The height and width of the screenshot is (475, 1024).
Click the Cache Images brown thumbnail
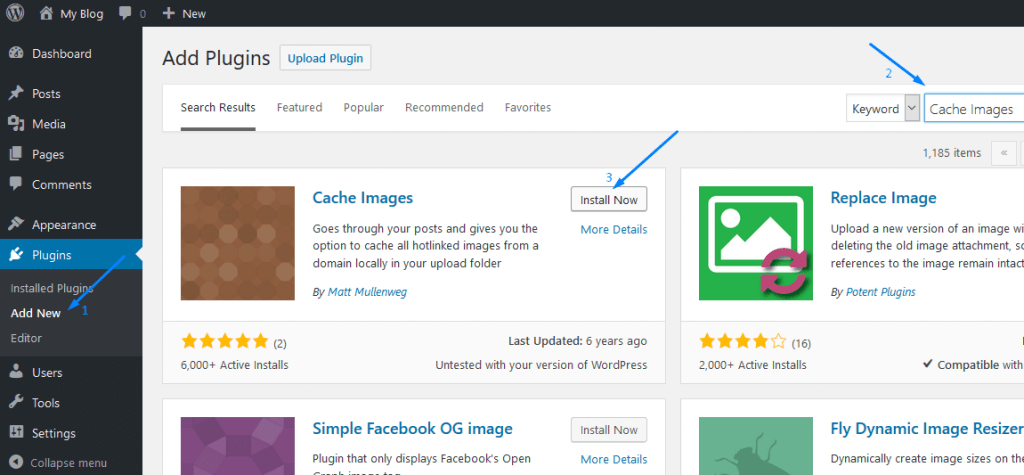tap(238, 243)
